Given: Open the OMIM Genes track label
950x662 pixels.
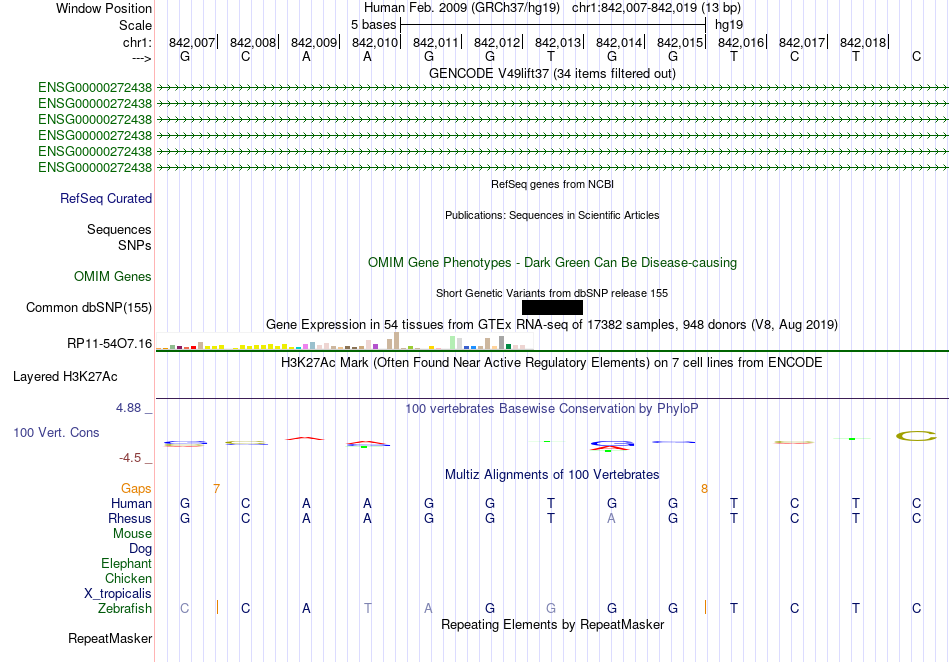Looking at the screenshot, I should click(x=113, y=276).
